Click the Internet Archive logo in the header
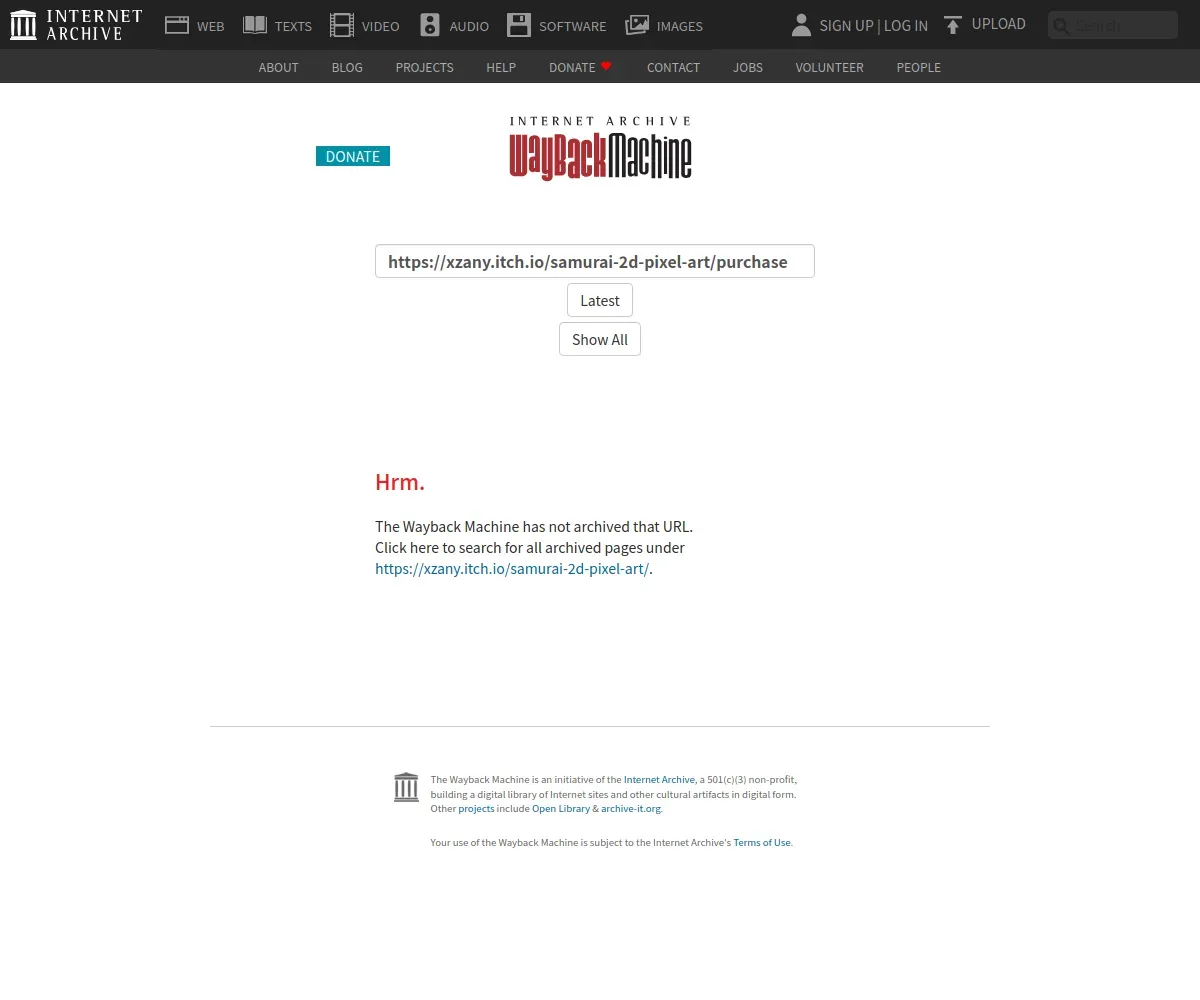 (x=76, y=25)
